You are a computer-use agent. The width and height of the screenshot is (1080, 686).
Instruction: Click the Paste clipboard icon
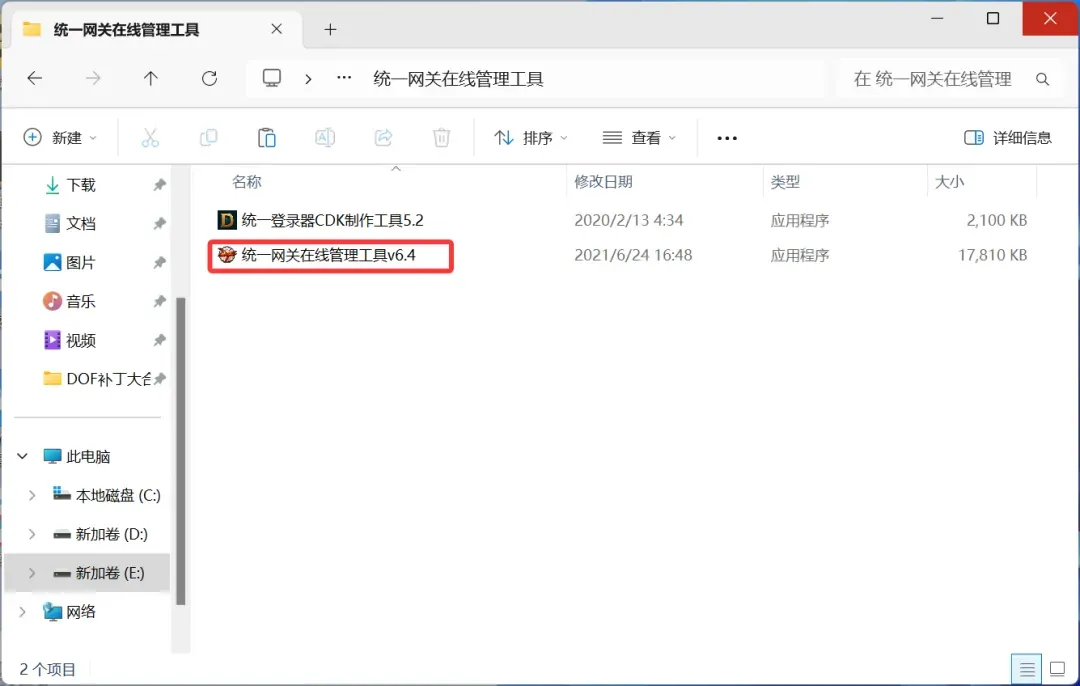(x=267, y=138)
